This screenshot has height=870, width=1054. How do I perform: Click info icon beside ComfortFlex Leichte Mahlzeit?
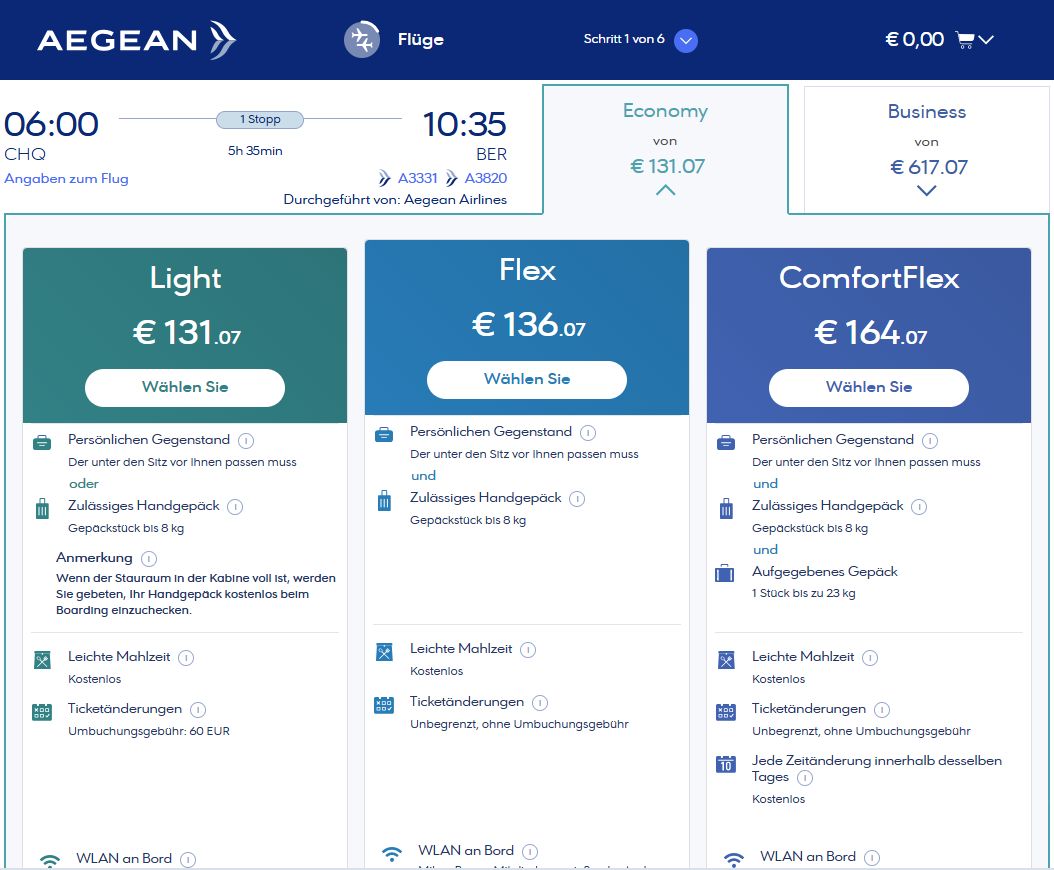point(870,658)
